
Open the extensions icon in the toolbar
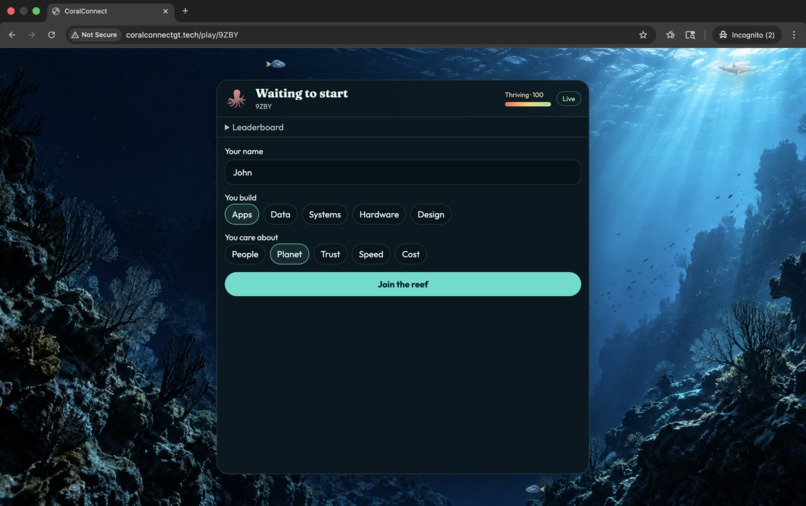670,35
